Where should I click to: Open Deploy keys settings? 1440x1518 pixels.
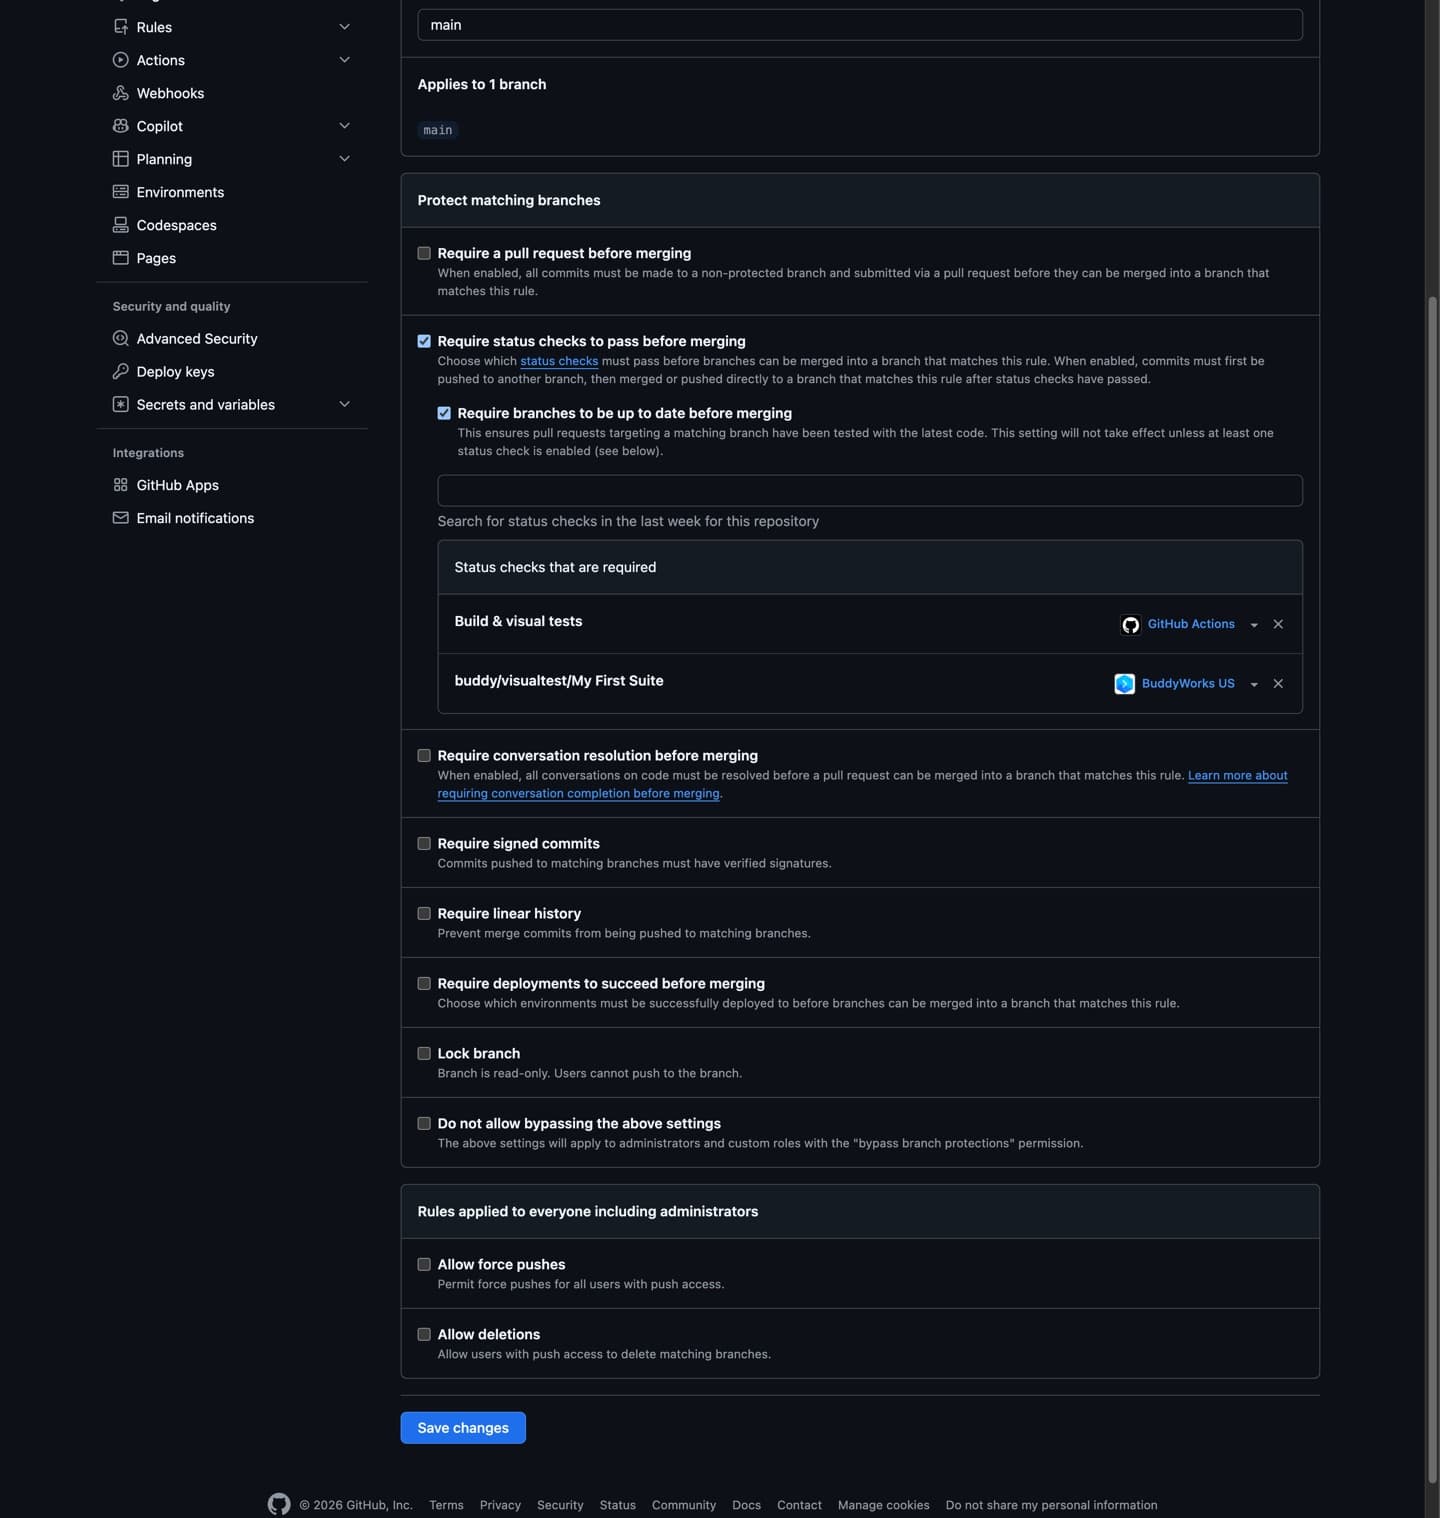coord(175,372)
